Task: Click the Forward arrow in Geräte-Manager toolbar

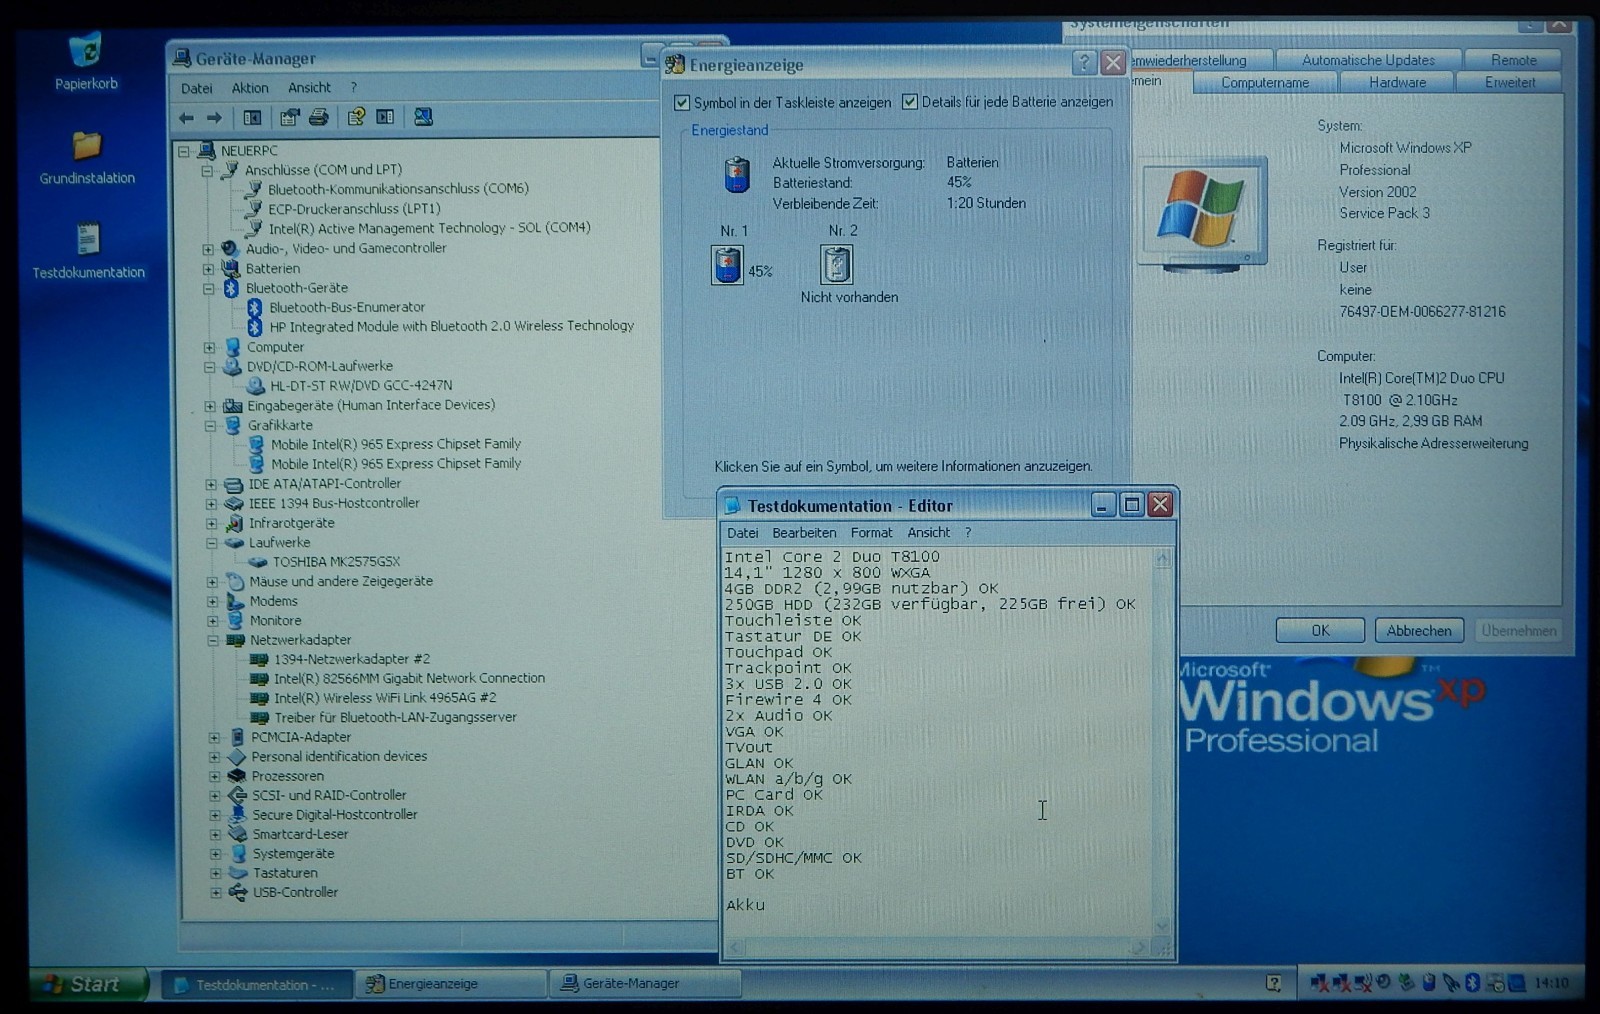Action: (214, 118)
